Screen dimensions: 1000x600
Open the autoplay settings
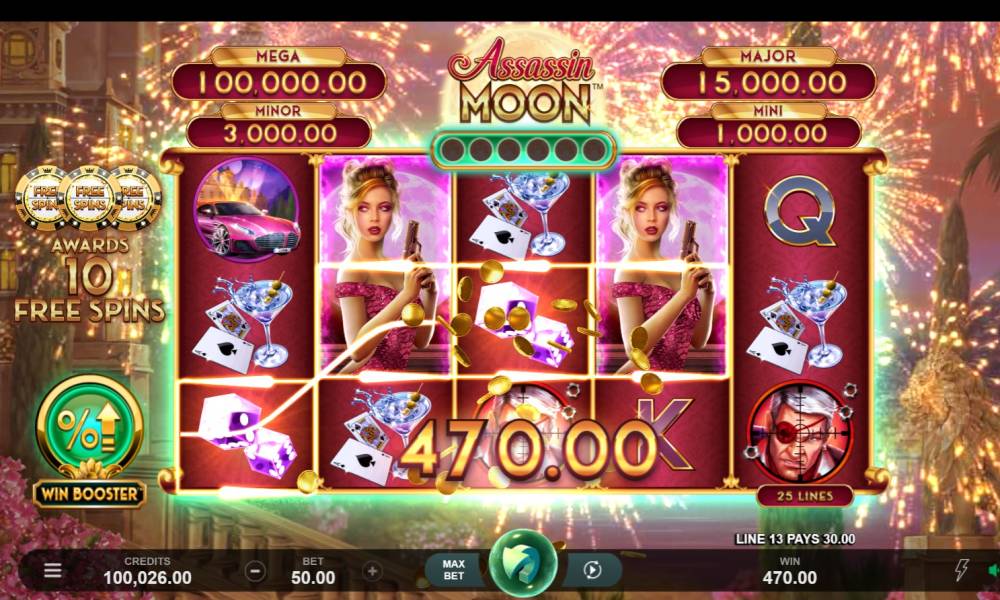592,569
